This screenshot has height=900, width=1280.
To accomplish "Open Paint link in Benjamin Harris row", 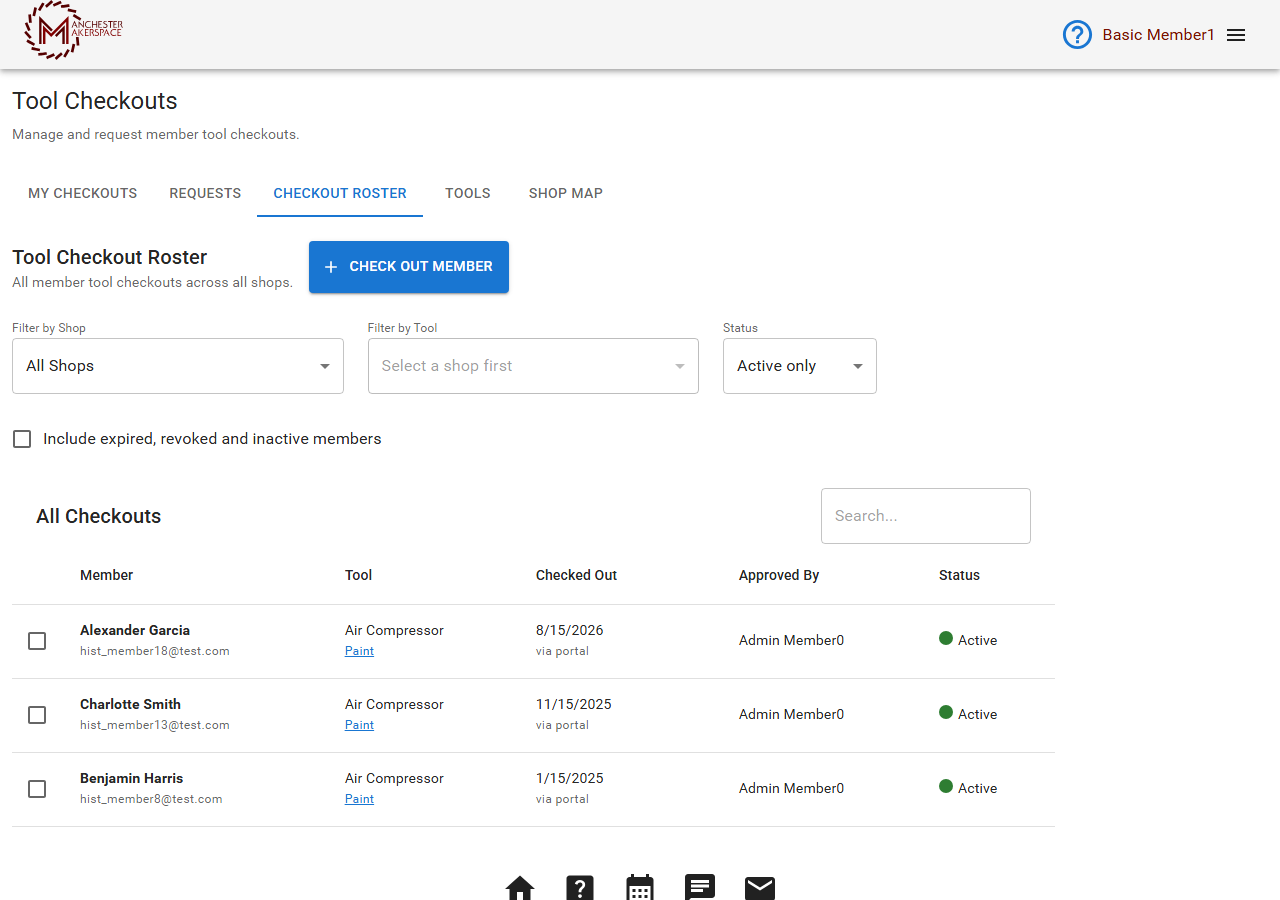I will 359,799.
